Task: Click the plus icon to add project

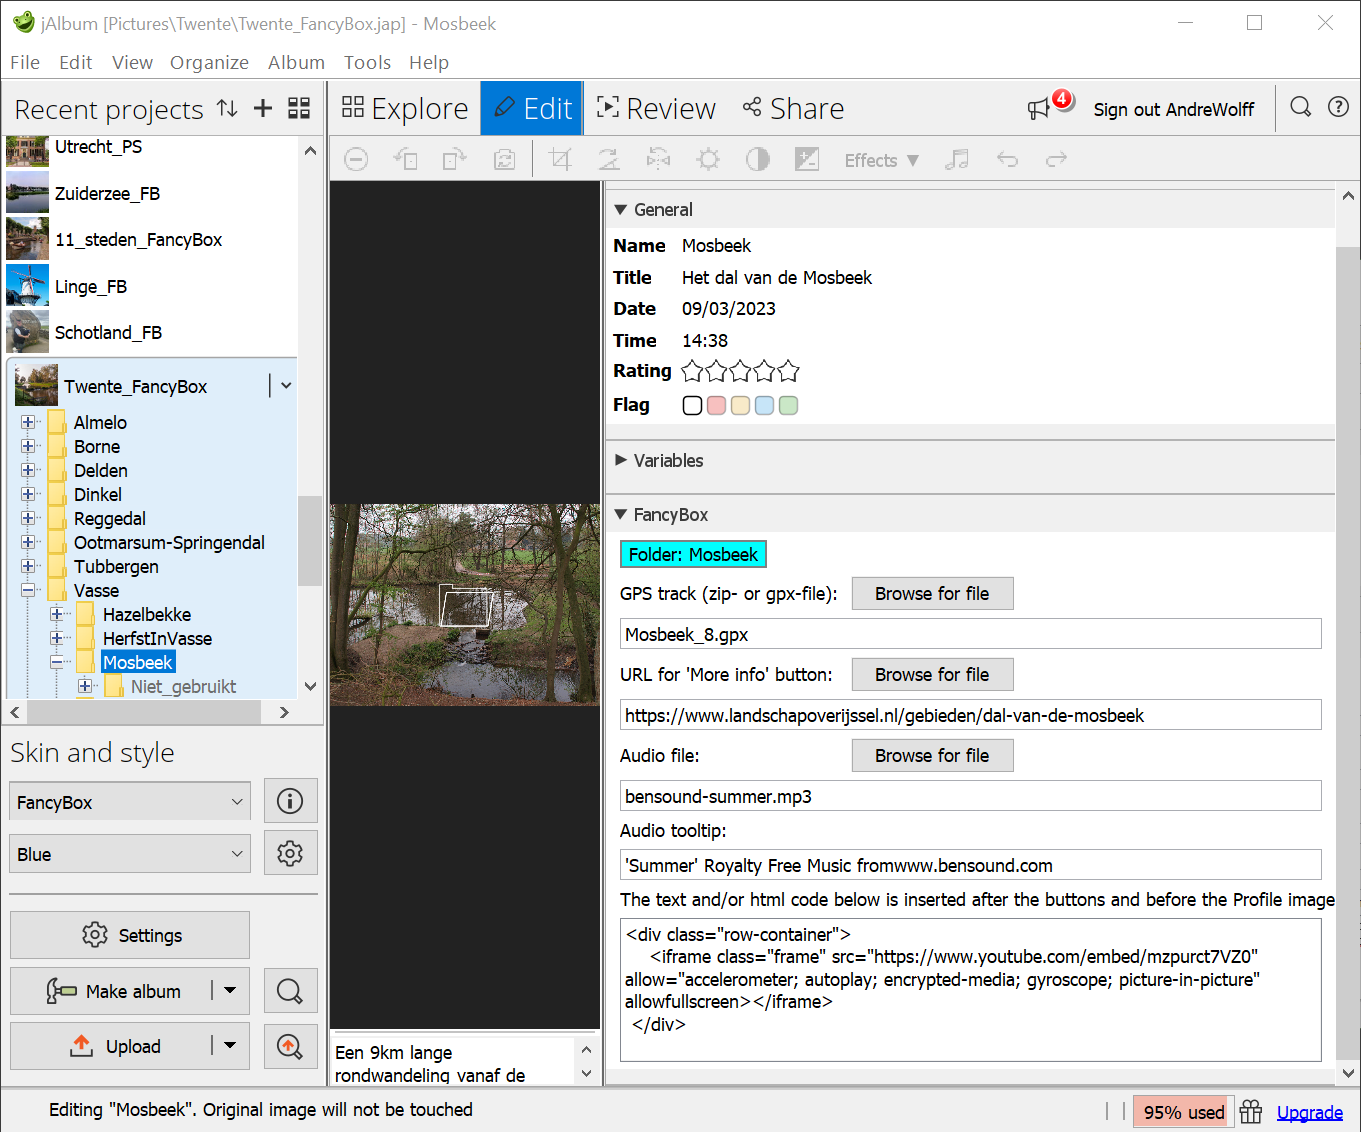Action: (263, 109)
